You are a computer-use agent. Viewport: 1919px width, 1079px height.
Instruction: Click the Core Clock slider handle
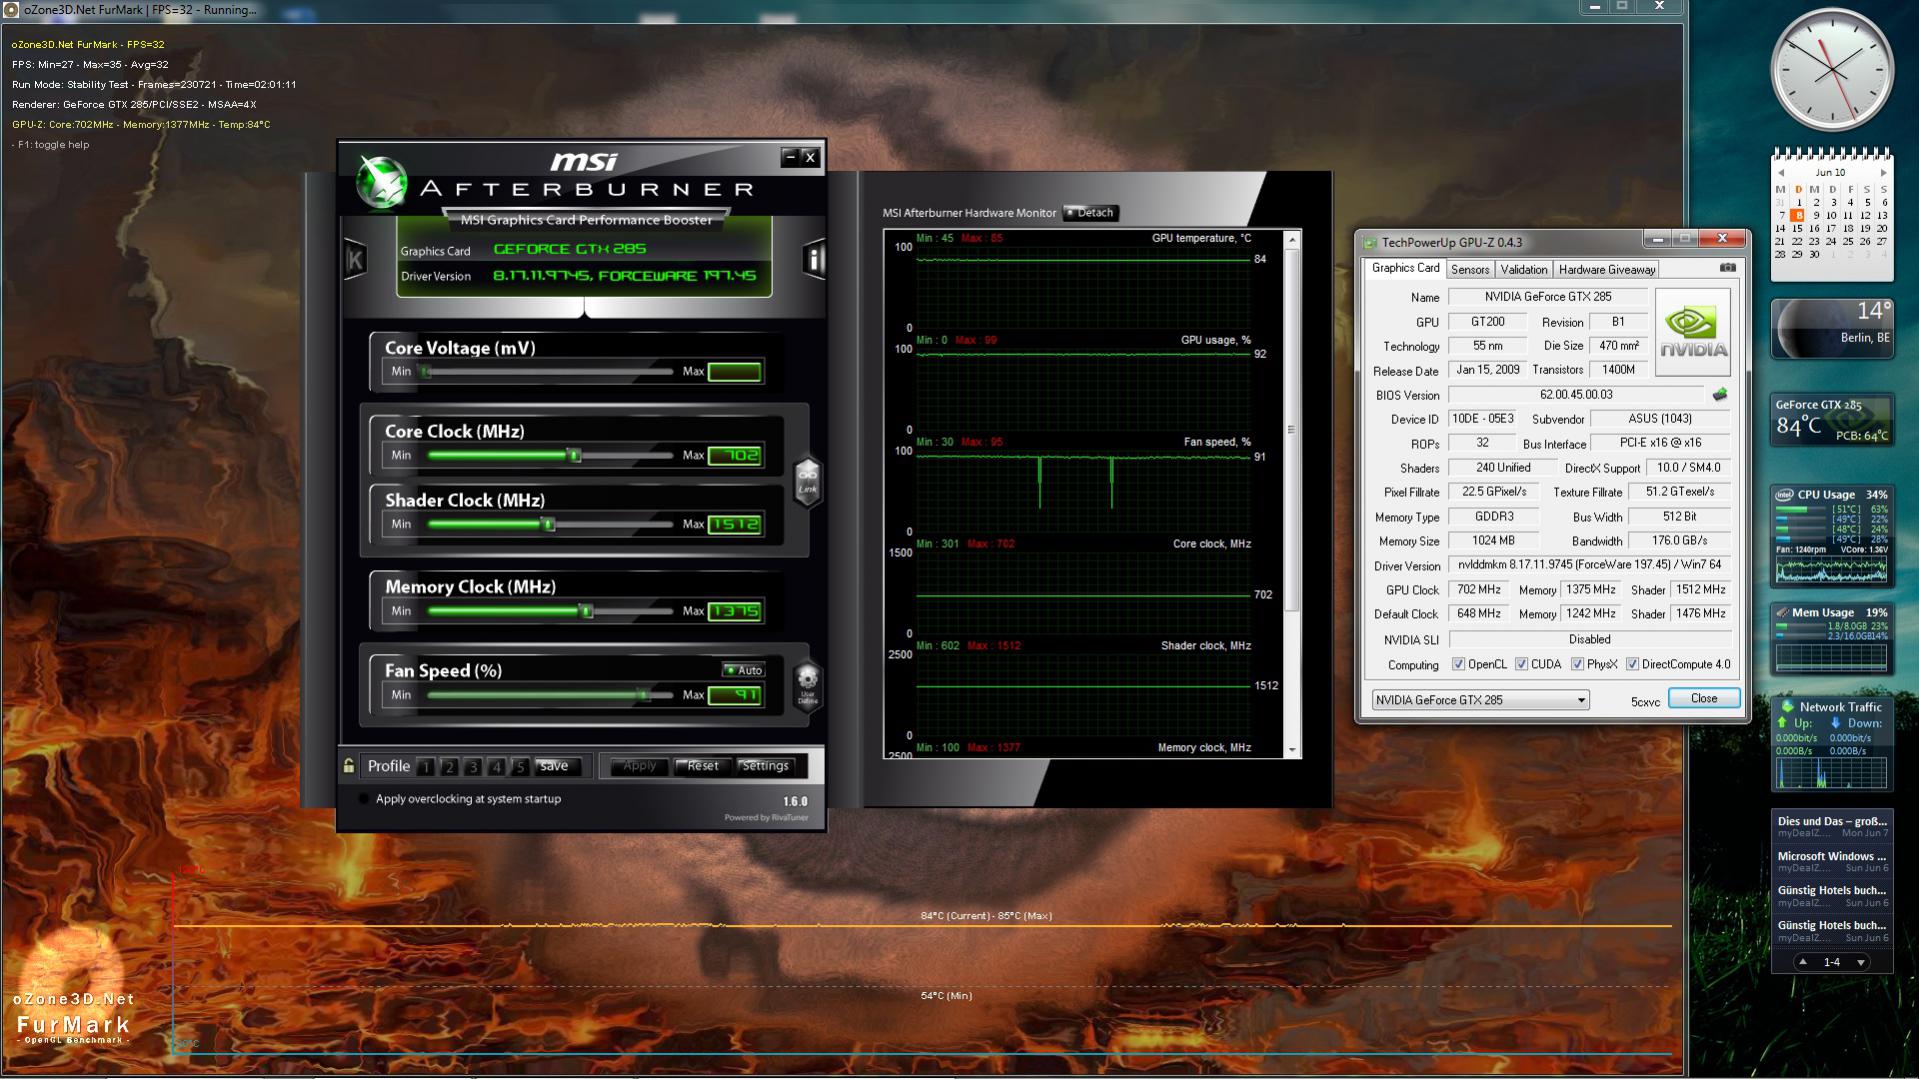(574, 456)
